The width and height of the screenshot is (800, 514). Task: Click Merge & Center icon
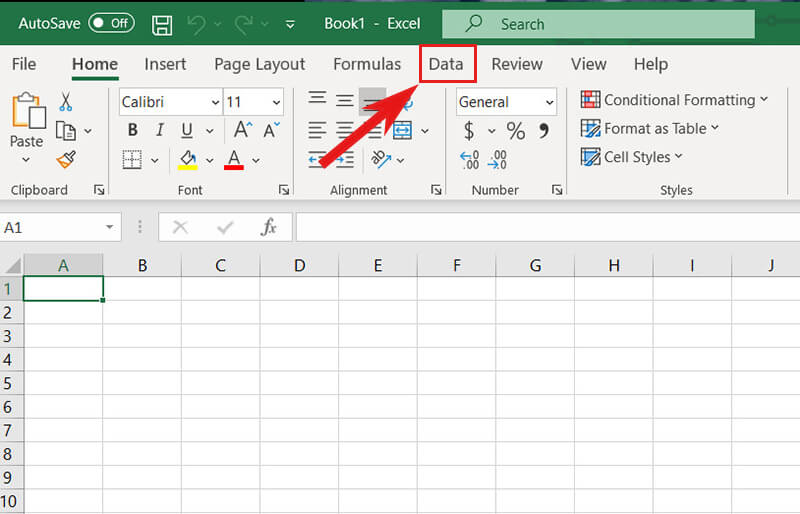(403, 131)
